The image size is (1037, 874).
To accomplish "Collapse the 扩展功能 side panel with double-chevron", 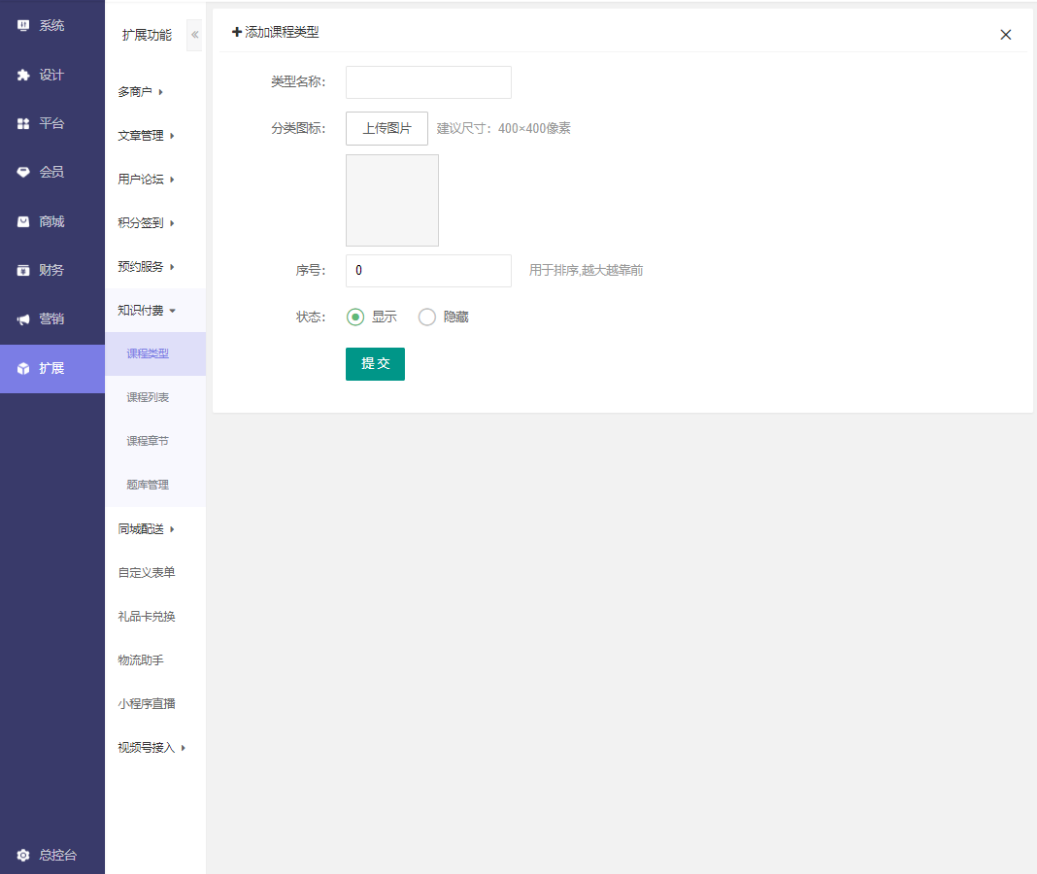I will pos(194,34).
